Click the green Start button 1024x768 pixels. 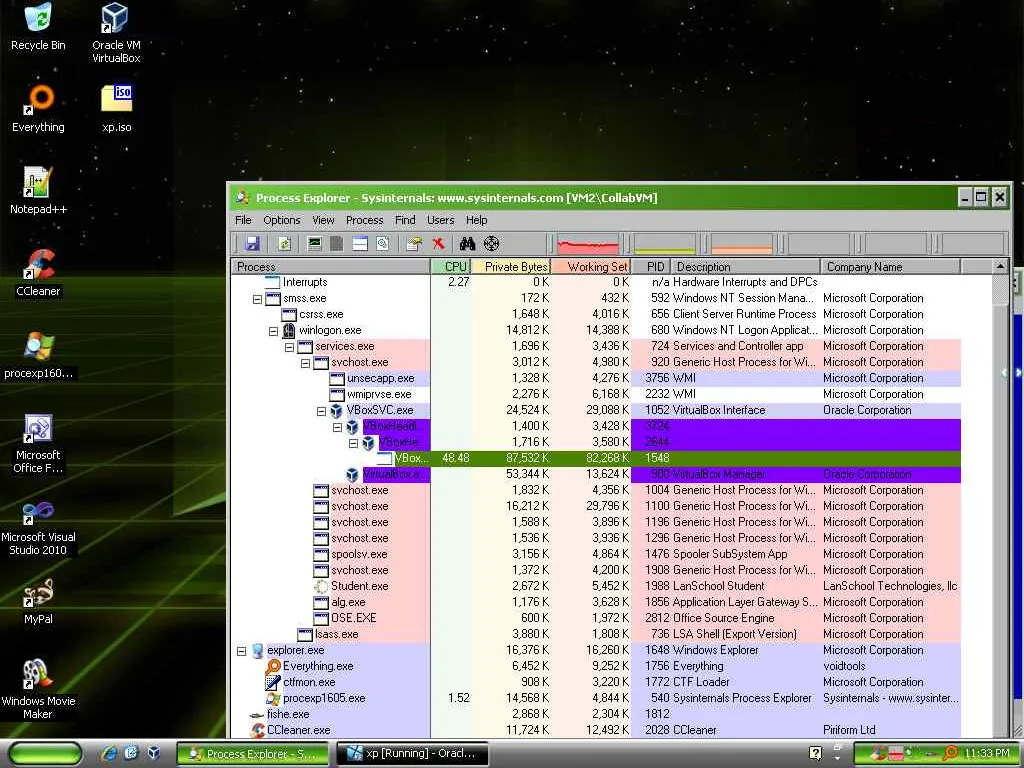pos(44,754)
